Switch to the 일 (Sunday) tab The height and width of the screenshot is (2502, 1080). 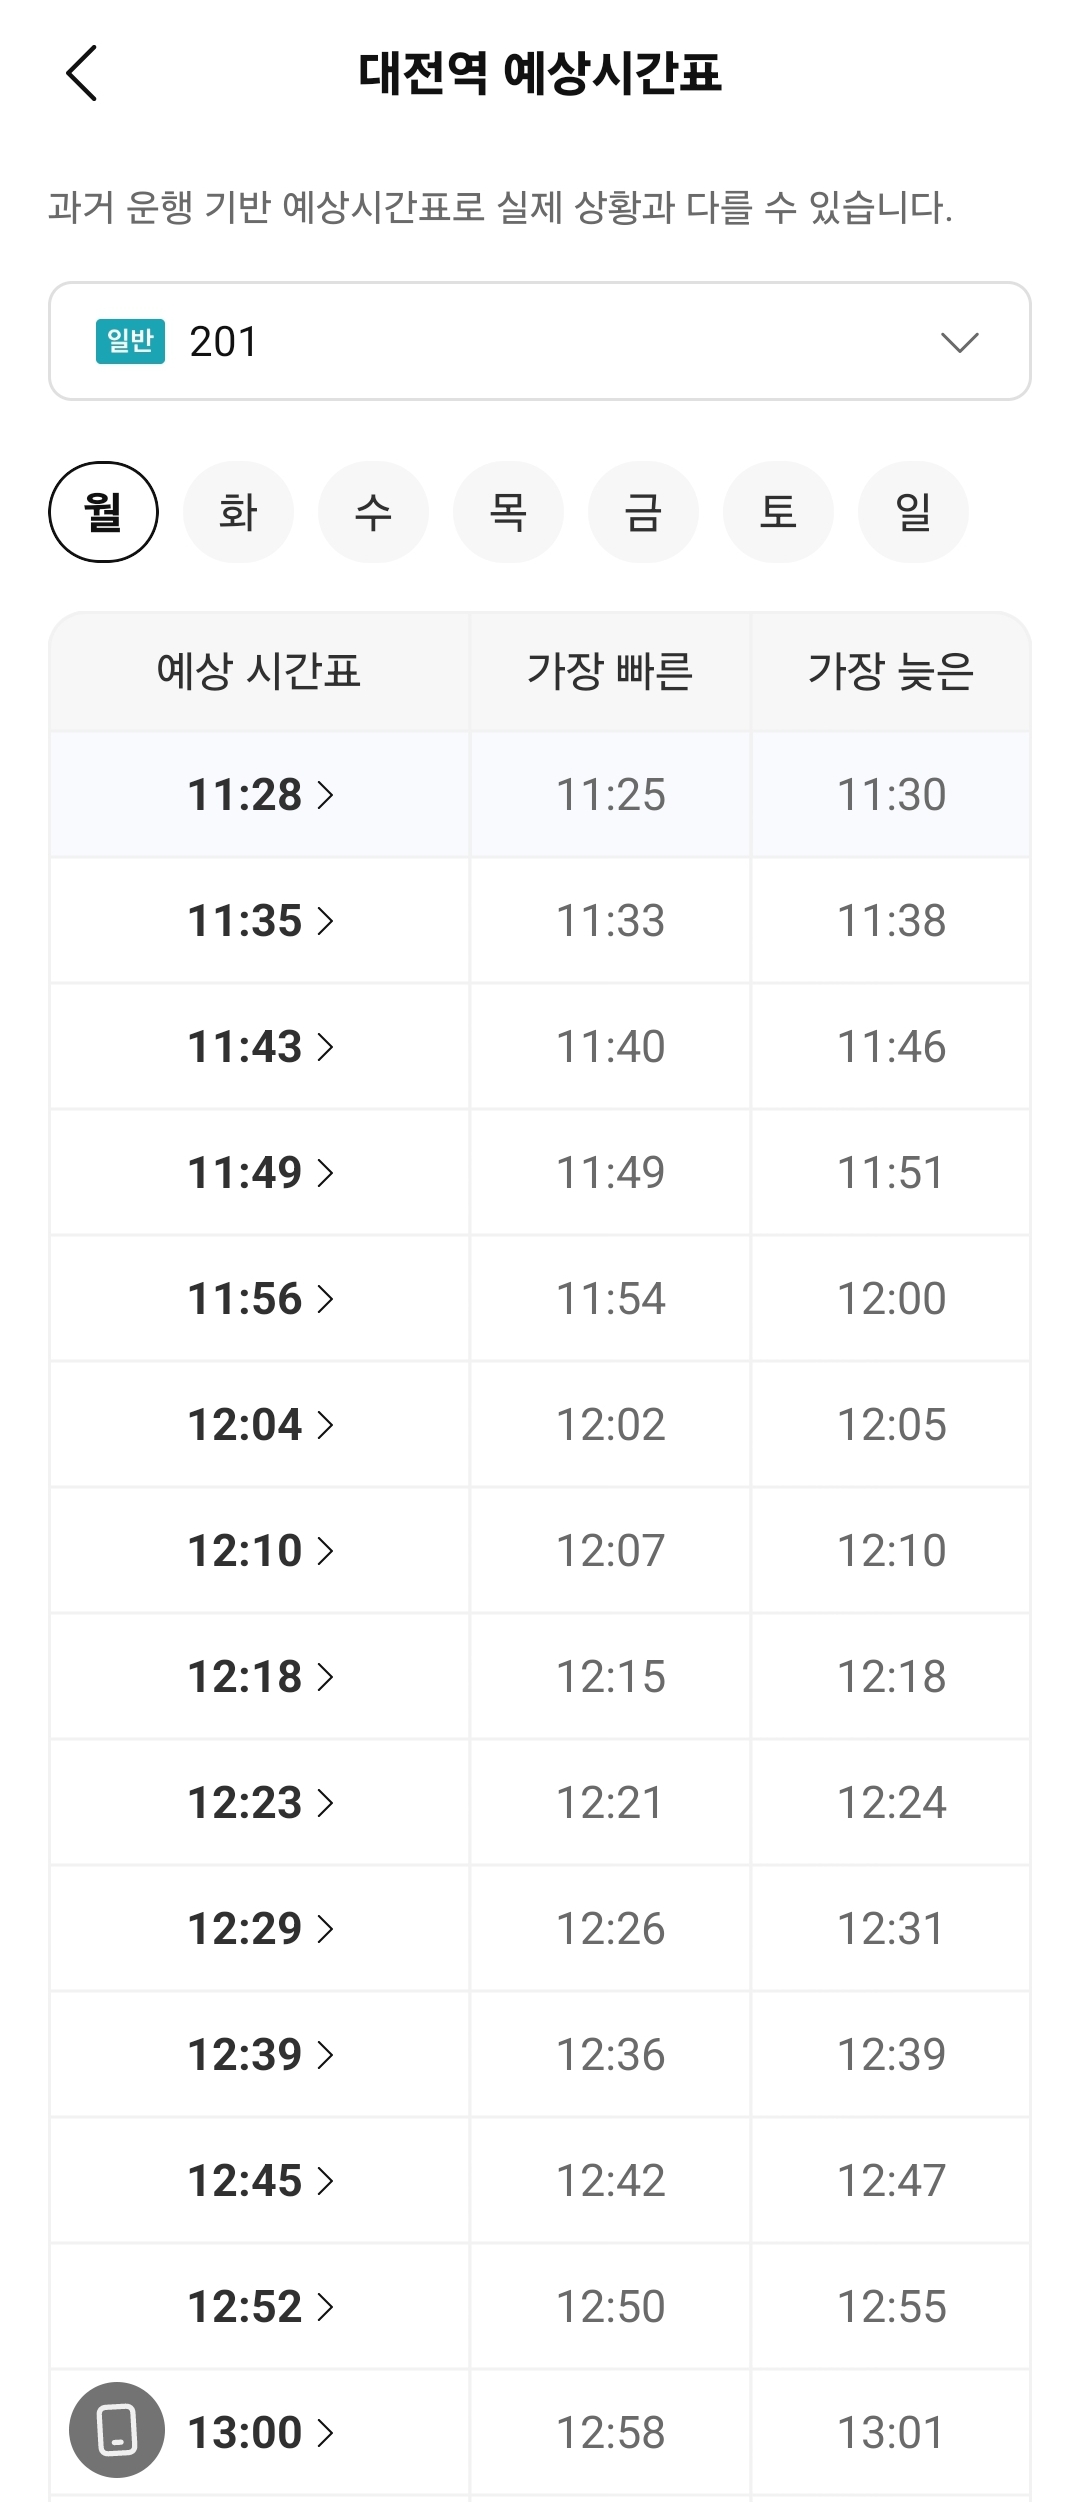click(913, 512)
